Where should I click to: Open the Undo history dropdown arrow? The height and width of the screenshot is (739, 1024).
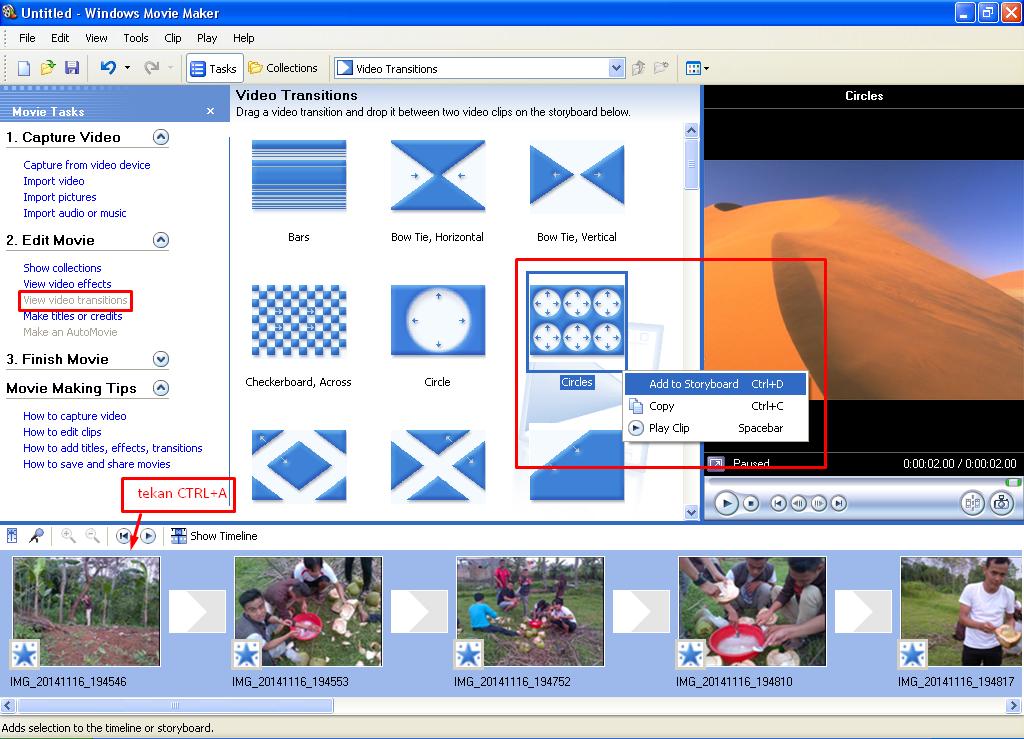click(x=127, y=67)
